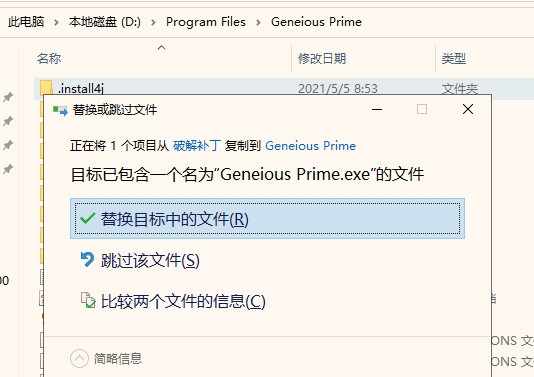This screenshot has width=534, height=377.
Task: Expand breadcrumb arrow after 此电脑
Action: [x=56, y=22]
